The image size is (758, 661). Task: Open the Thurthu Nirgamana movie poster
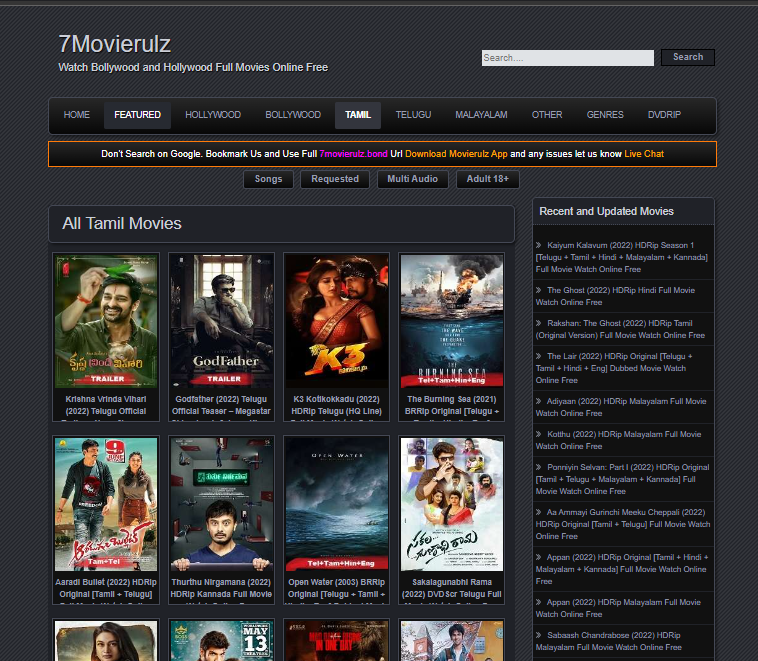[221, 504]
